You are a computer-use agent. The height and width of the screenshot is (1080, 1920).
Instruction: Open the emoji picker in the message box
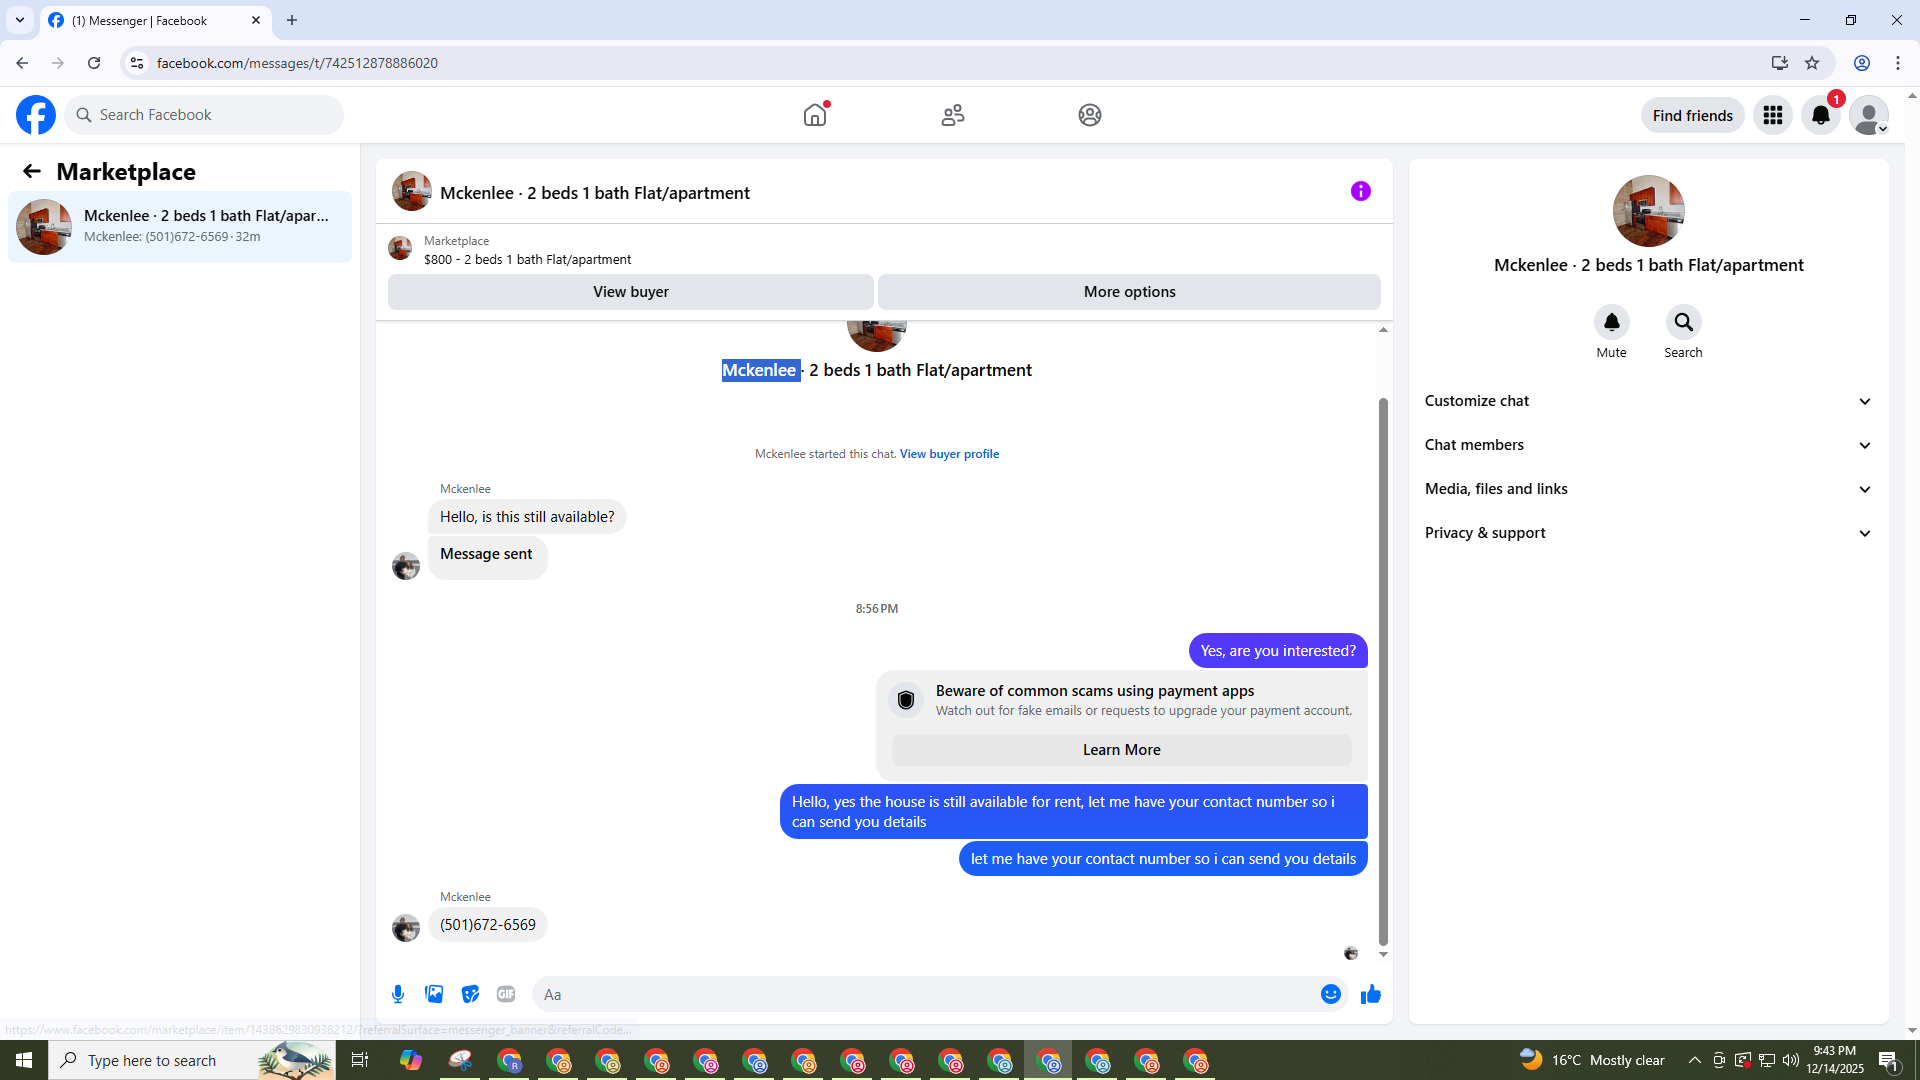(1330, 994)
